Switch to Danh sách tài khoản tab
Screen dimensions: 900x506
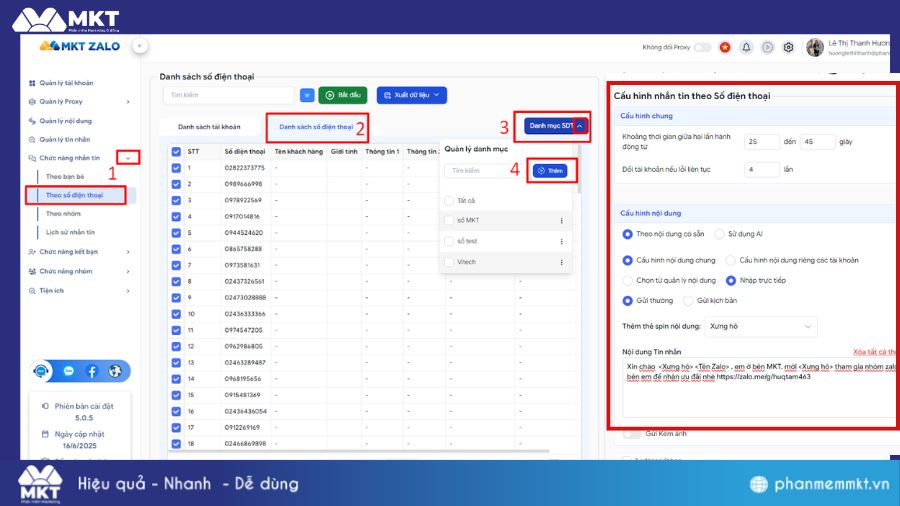point(209,127)
